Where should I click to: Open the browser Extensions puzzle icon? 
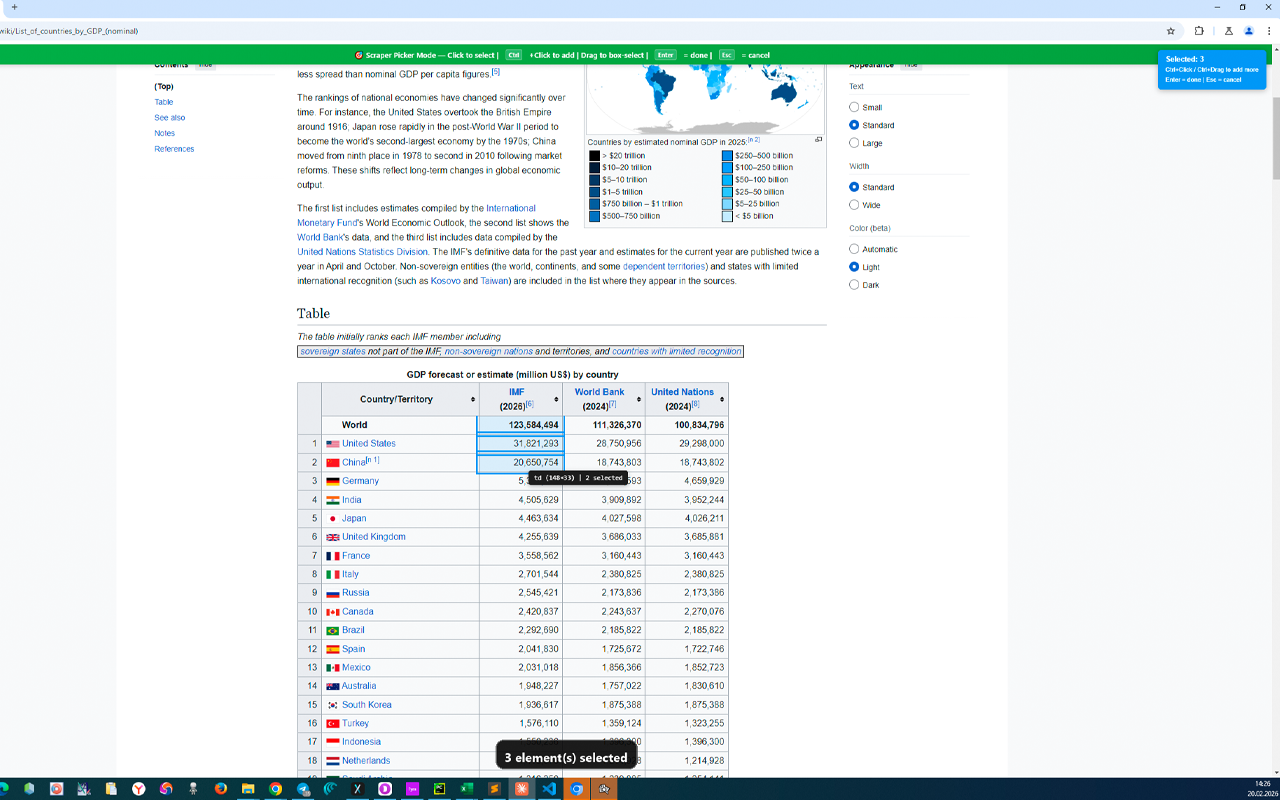(x=1199, y=31)
